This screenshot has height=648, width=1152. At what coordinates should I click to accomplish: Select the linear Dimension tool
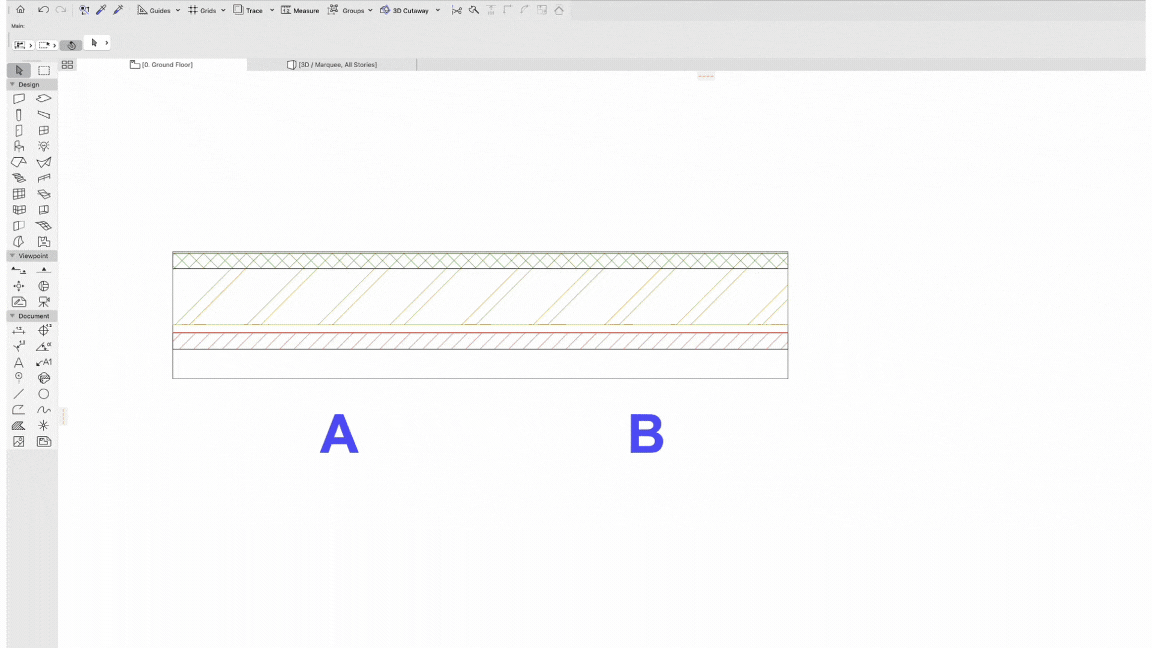19,331
